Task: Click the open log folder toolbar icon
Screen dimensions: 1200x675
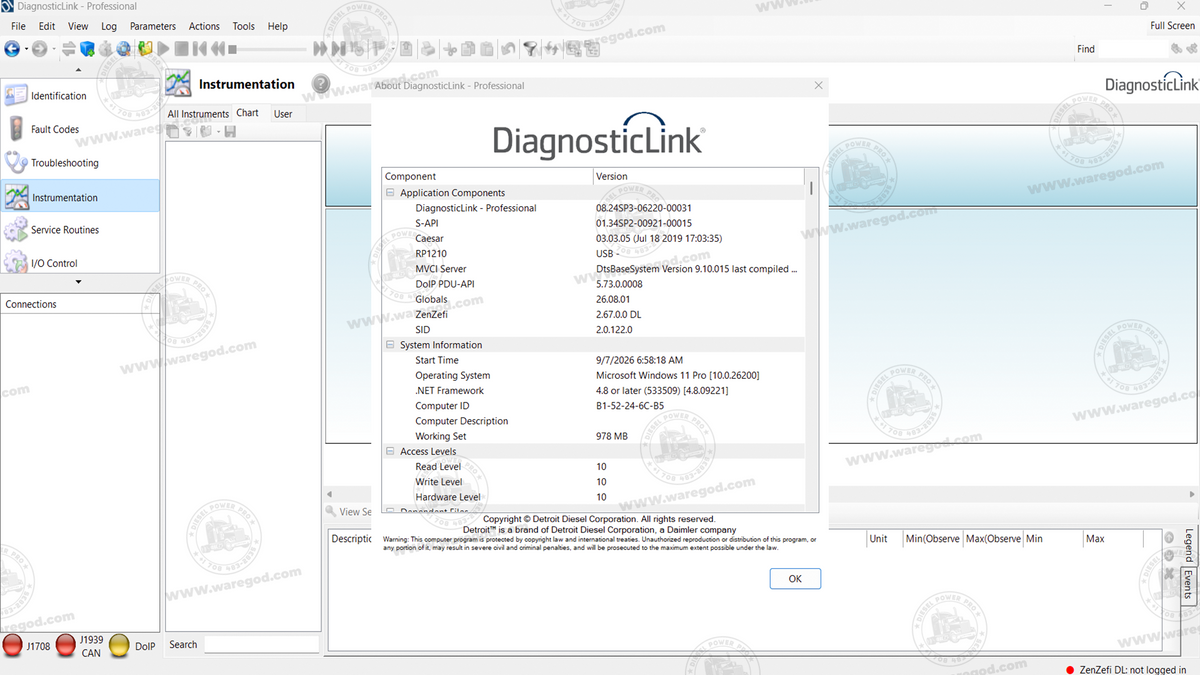Action: pos(145,48)
